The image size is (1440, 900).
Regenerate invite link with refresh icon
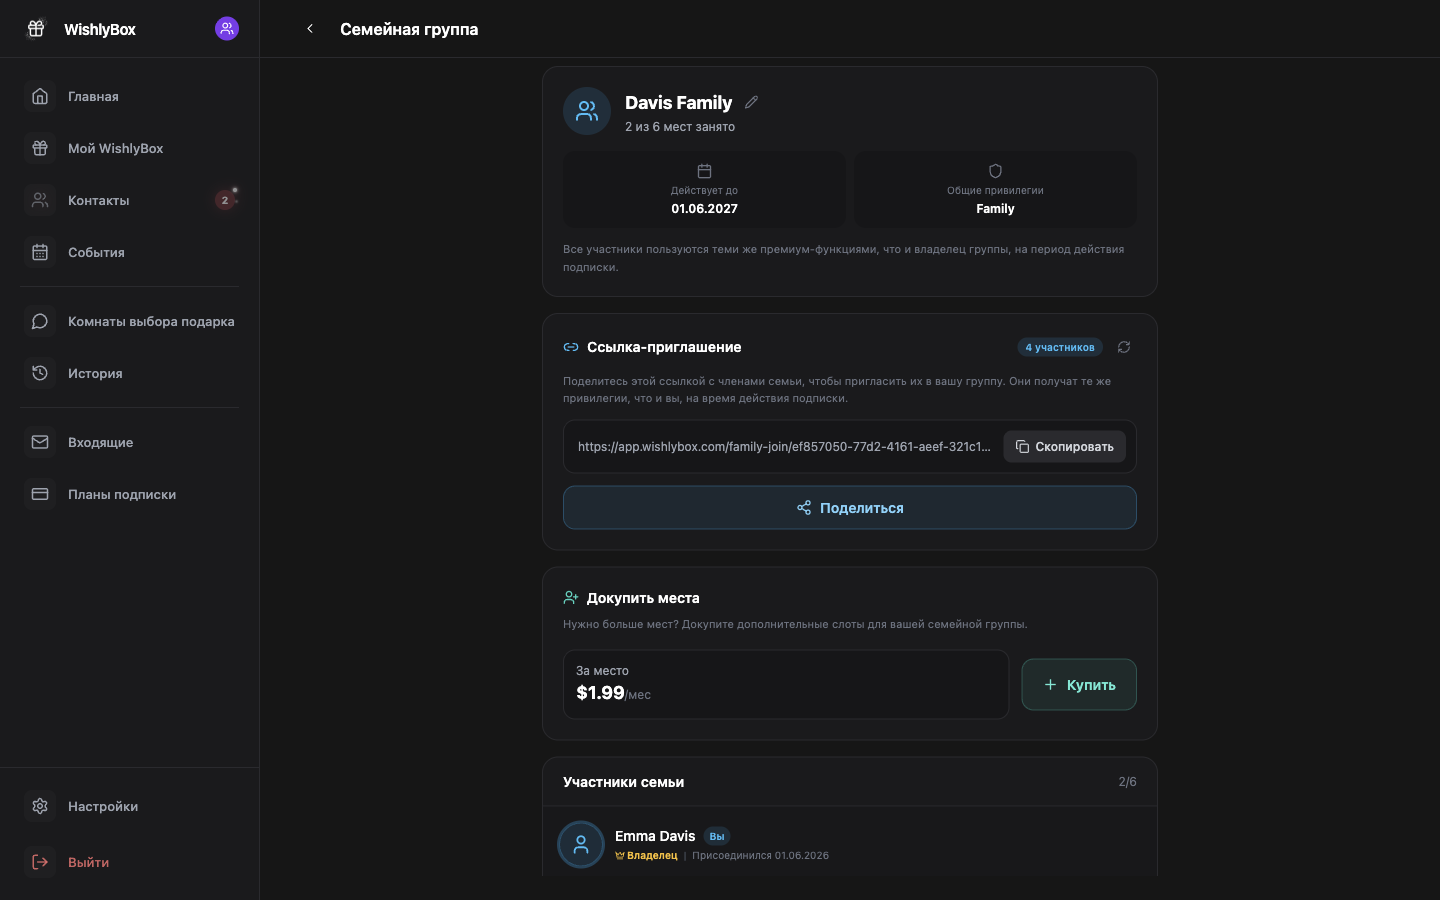(x=1124, y=347)
